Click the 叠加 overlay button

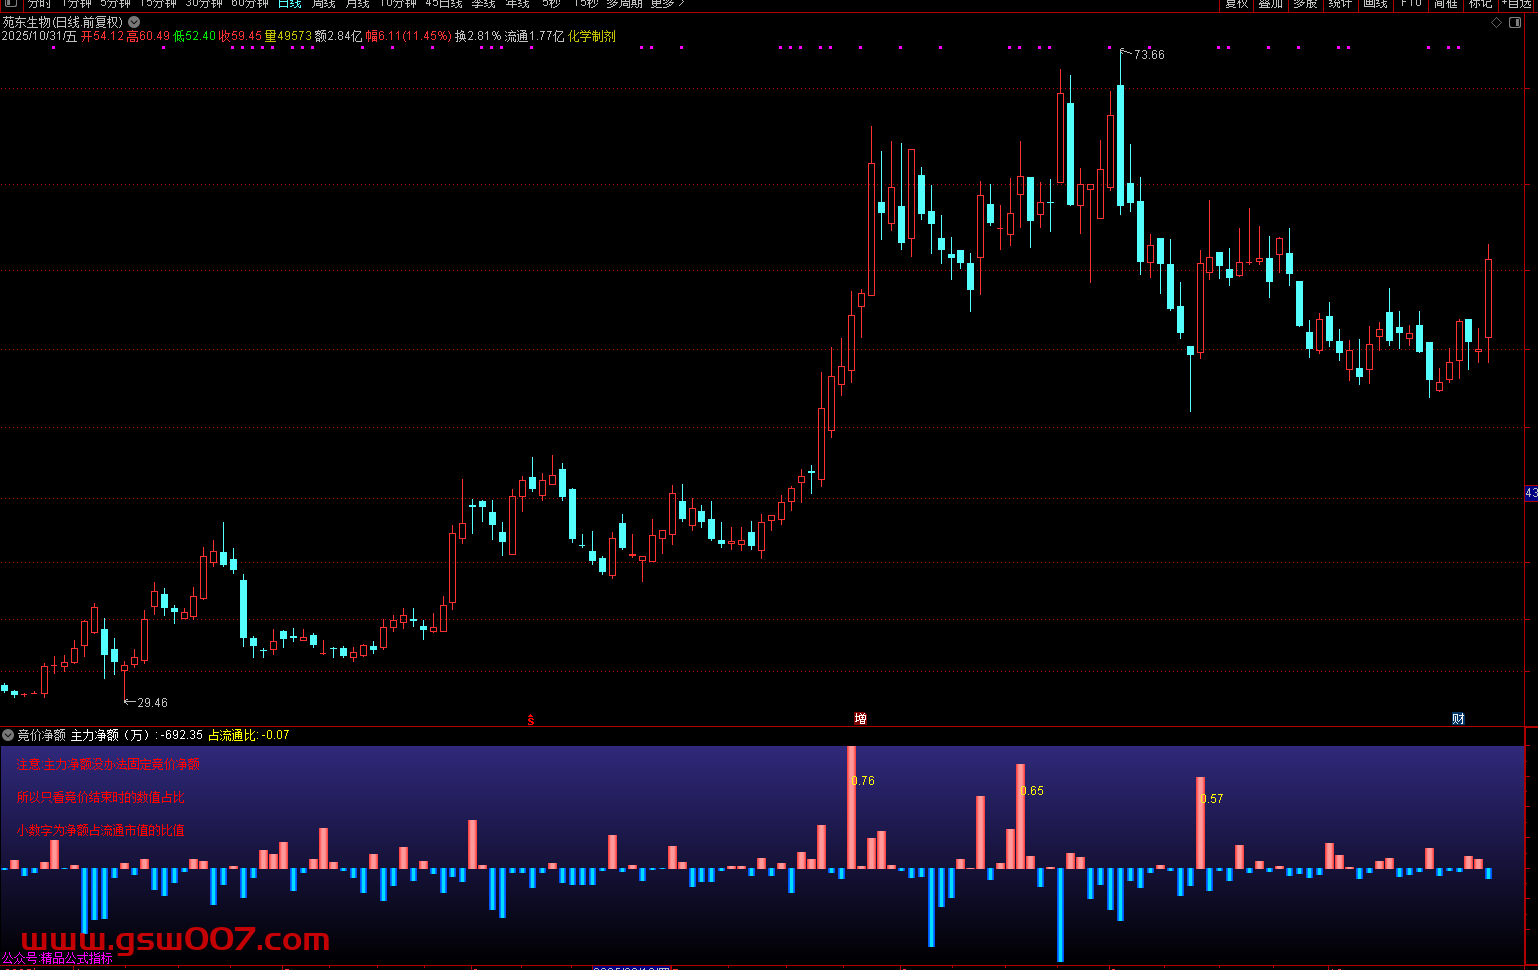pyautogui.click(x=1270, y=4)
